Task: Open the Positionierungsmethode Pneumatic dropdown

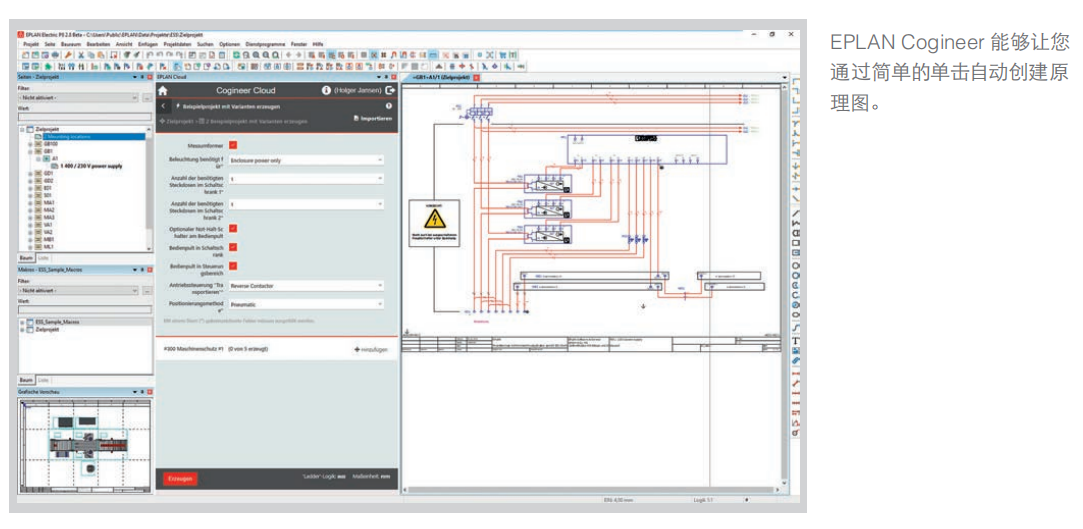Action: [x=306, y=304]
